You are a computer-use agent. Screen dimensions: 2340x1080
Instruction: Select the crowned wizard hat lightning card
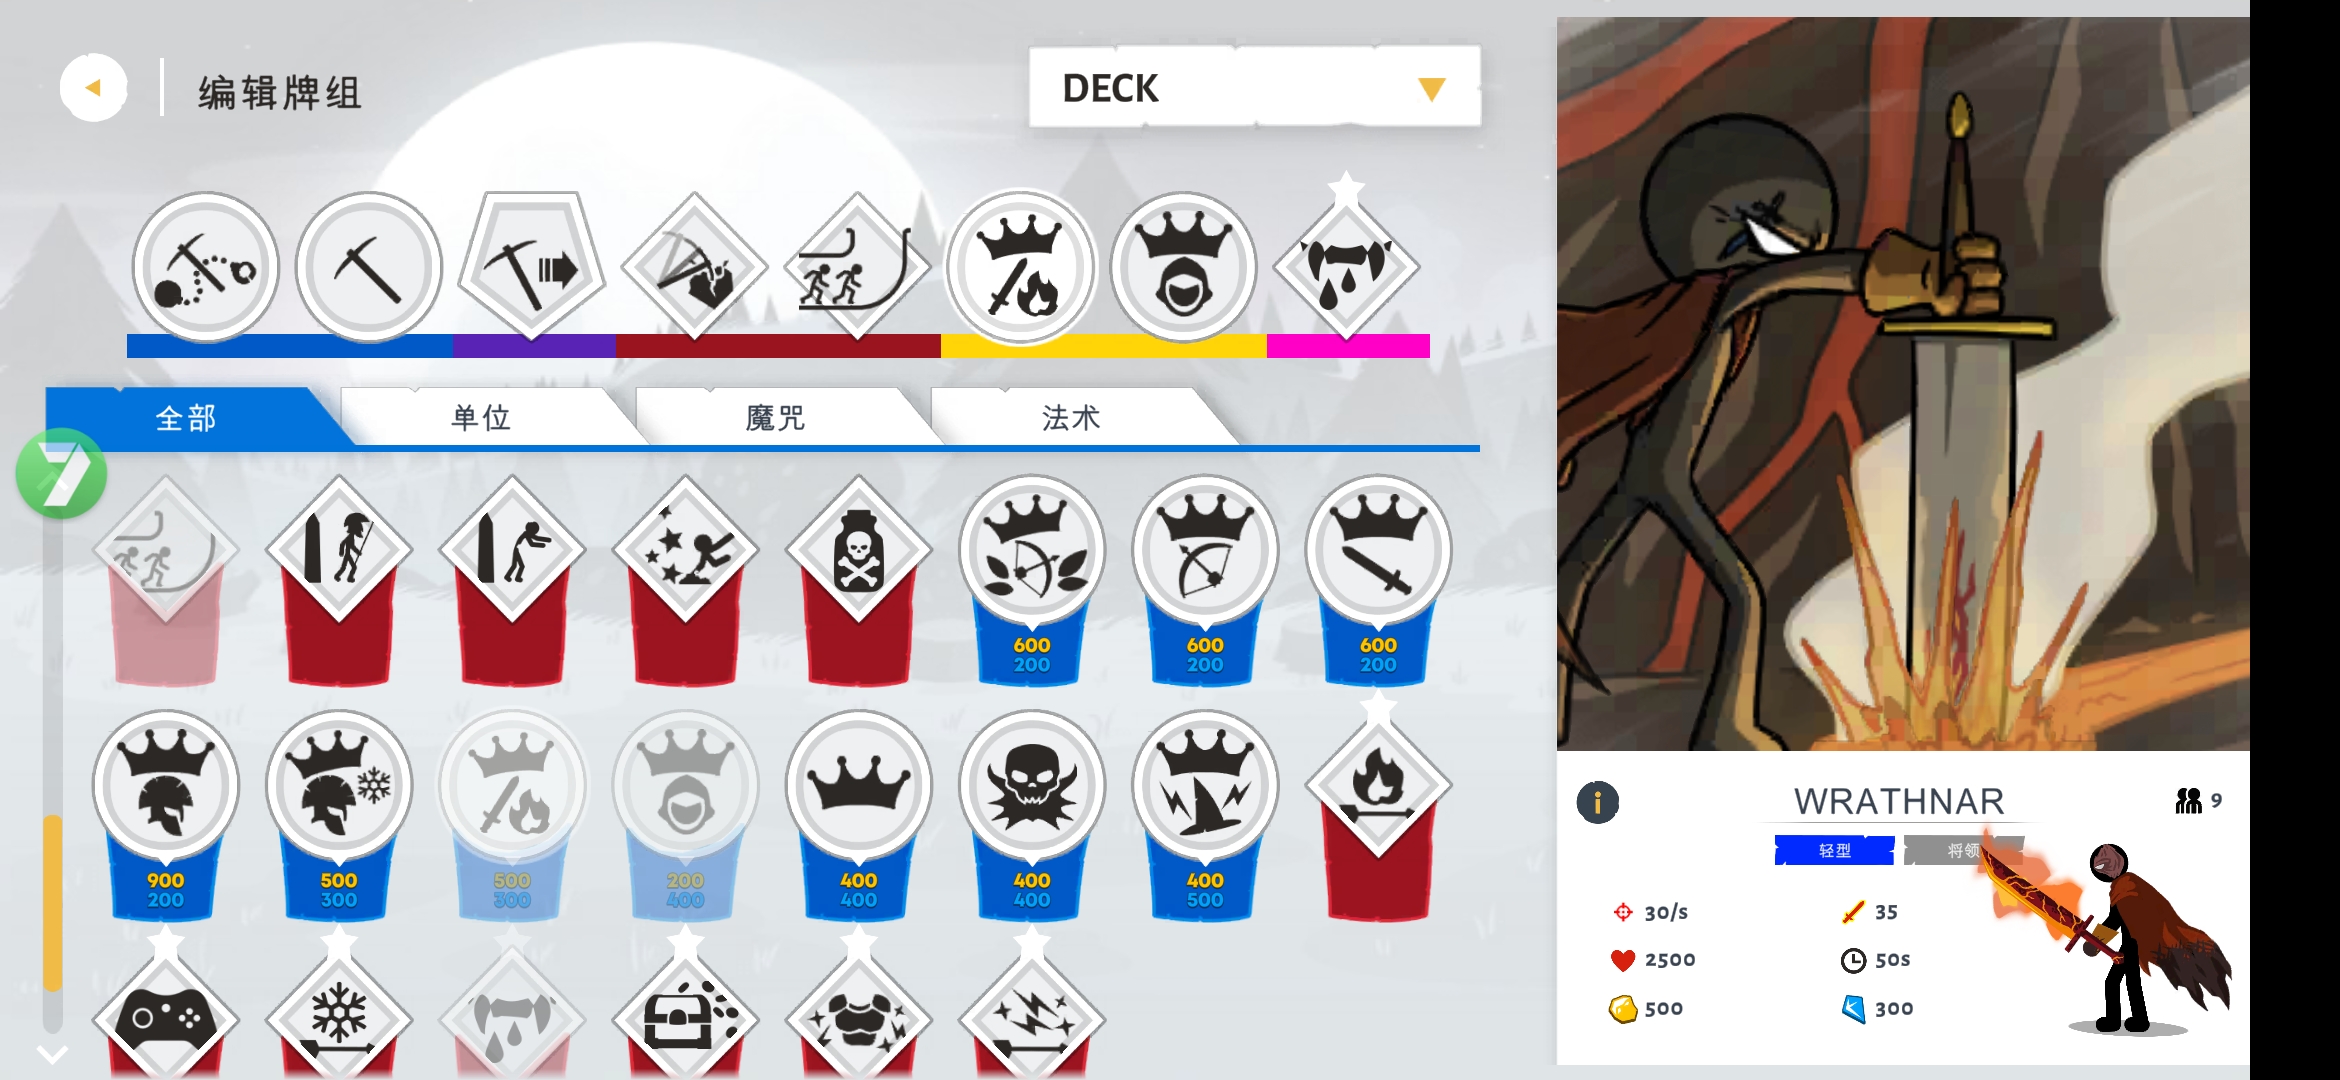(1205, 815)
